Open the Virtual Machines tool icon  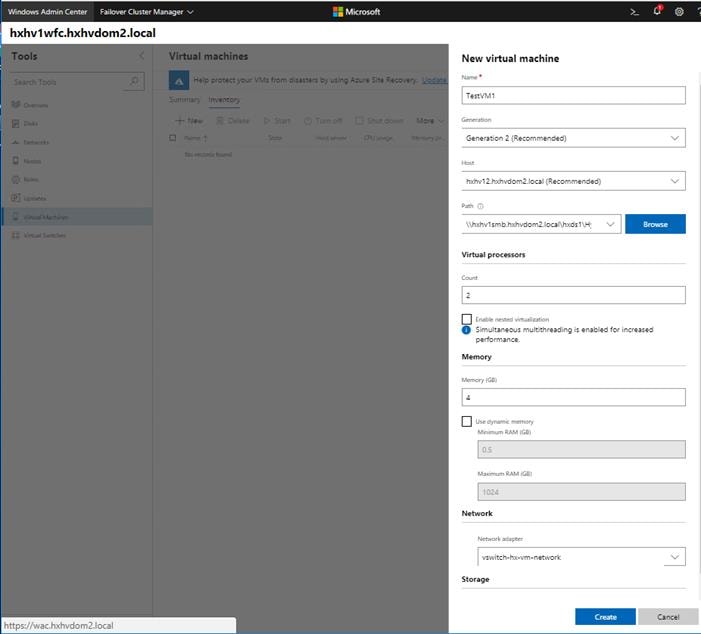click(x=16, y=217)
